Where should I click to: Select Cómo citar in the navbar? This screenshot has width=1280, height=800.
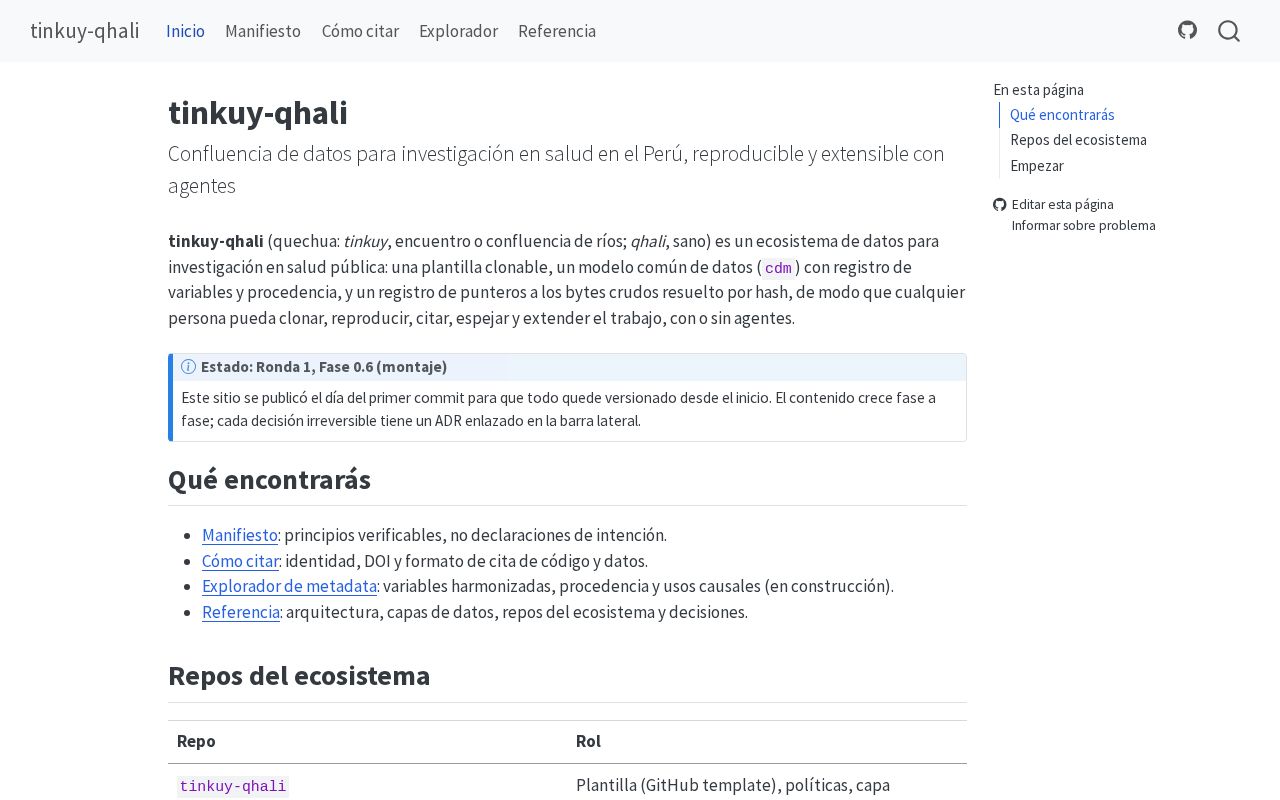coord(360,31)
